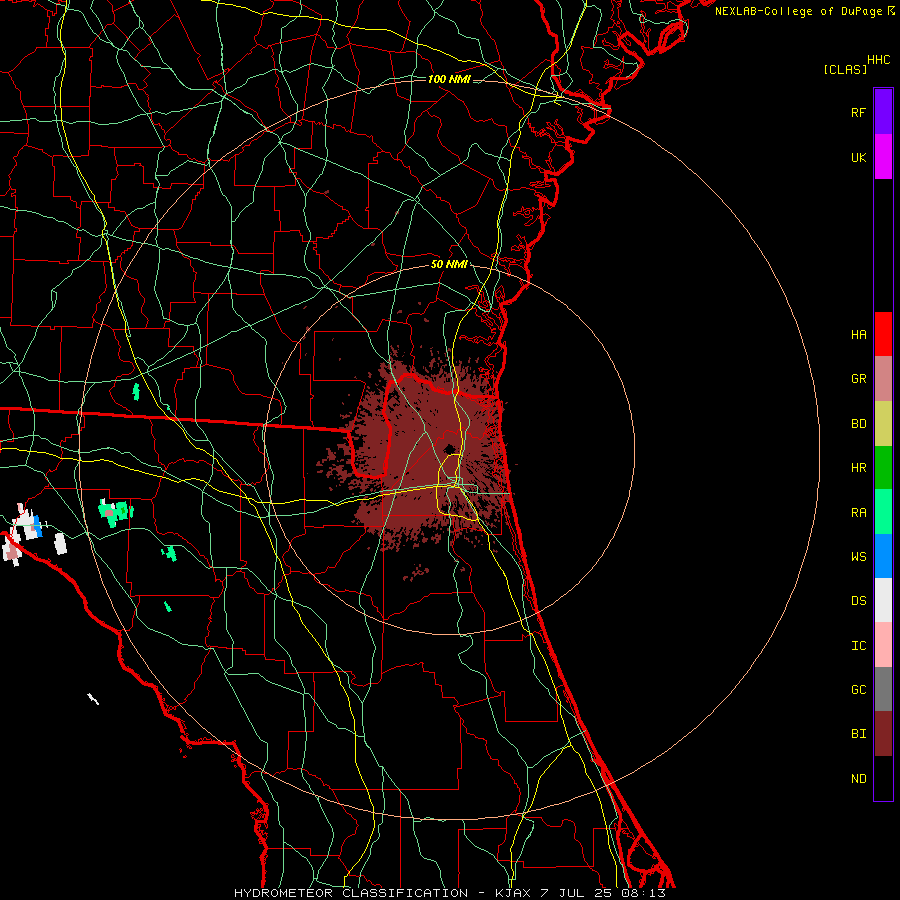The width and height of the screenshot is (900, 900).
Task: Click the black radar site hole in echo
Action: tap(449, 449)
